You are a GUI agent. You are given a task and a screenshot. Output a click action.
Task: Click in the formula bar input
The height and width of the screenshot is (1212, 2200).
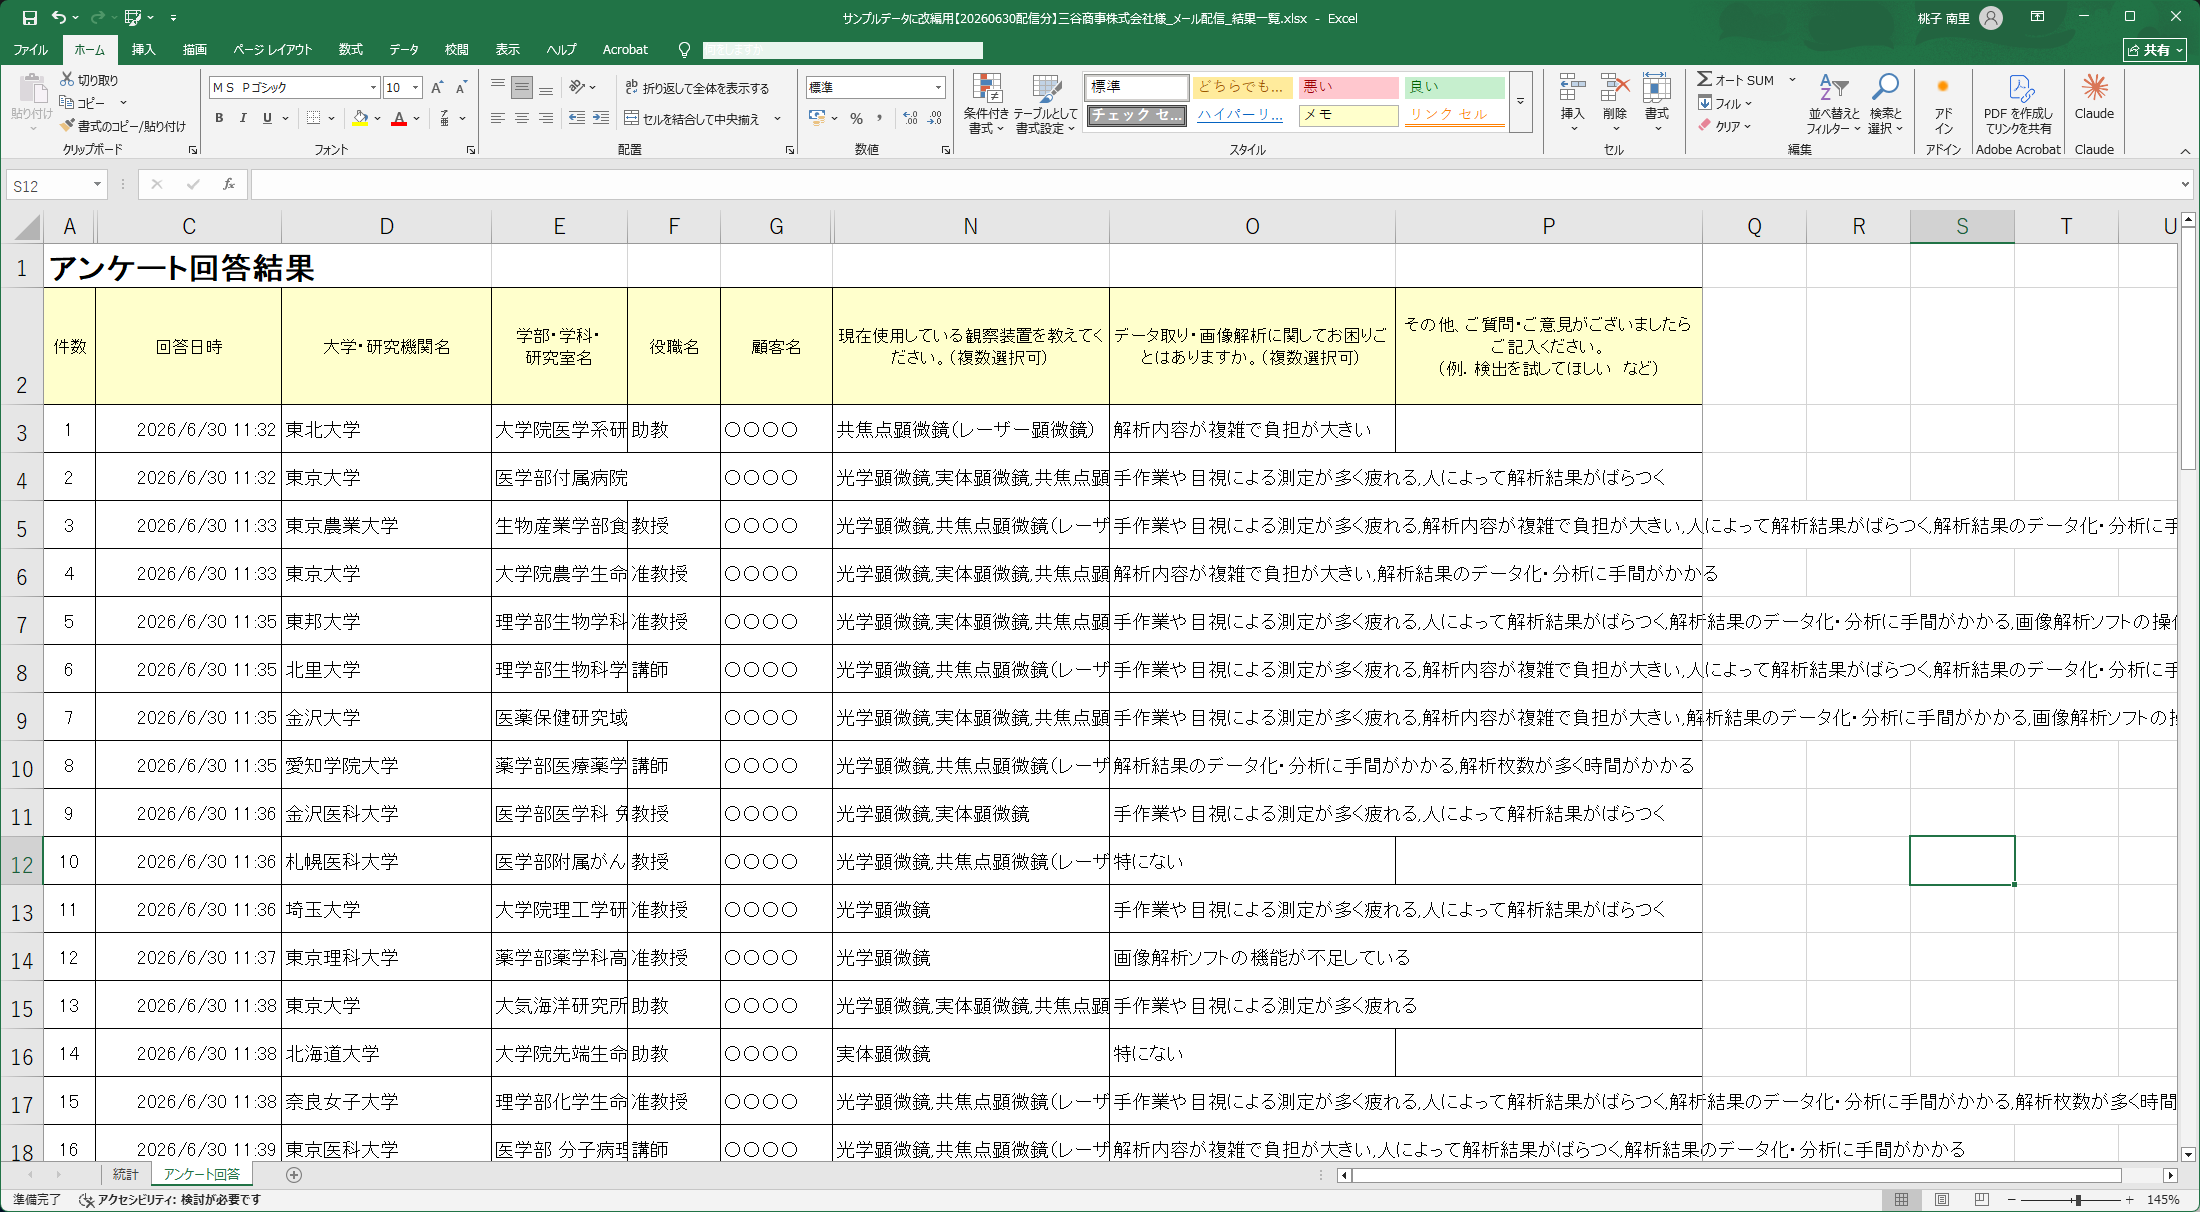(x=1212, y=185)
